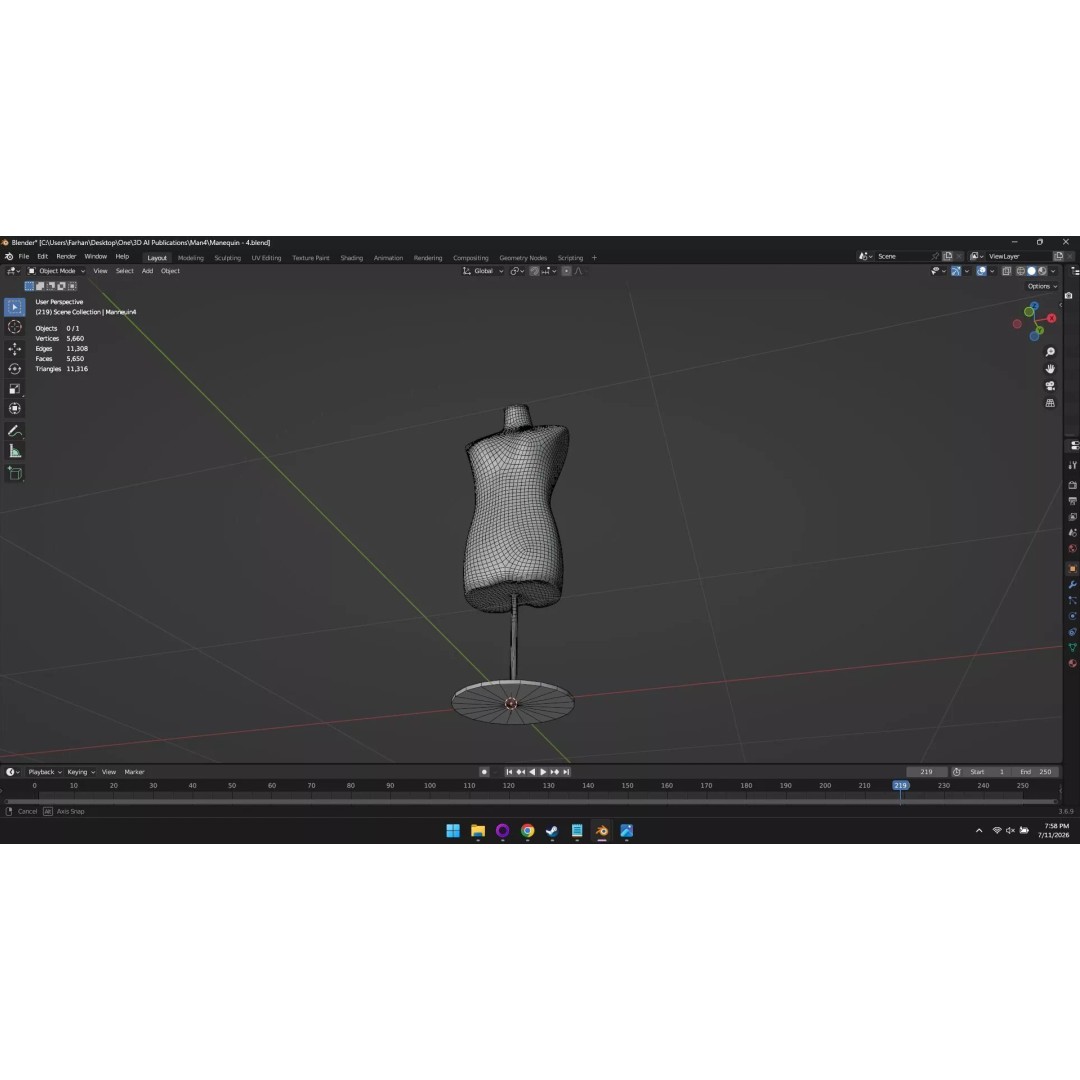Switch to the Modeling workspace tab
Viewport: 1080px width, 1080px height.
click(191, 258)
